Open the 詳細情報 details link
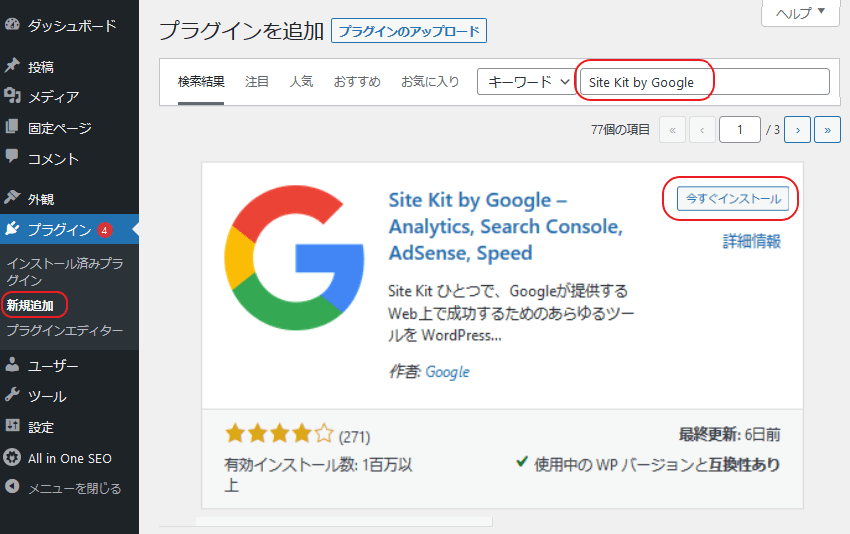 pos(752,241)
